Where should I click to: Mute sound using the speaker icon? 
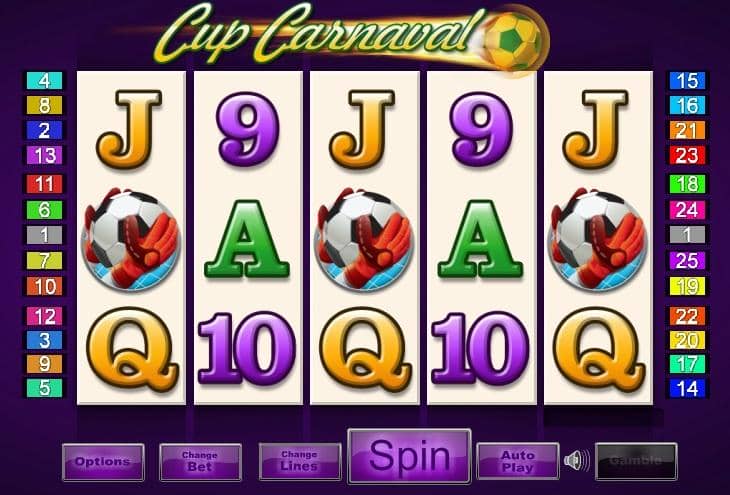[576, 461]
